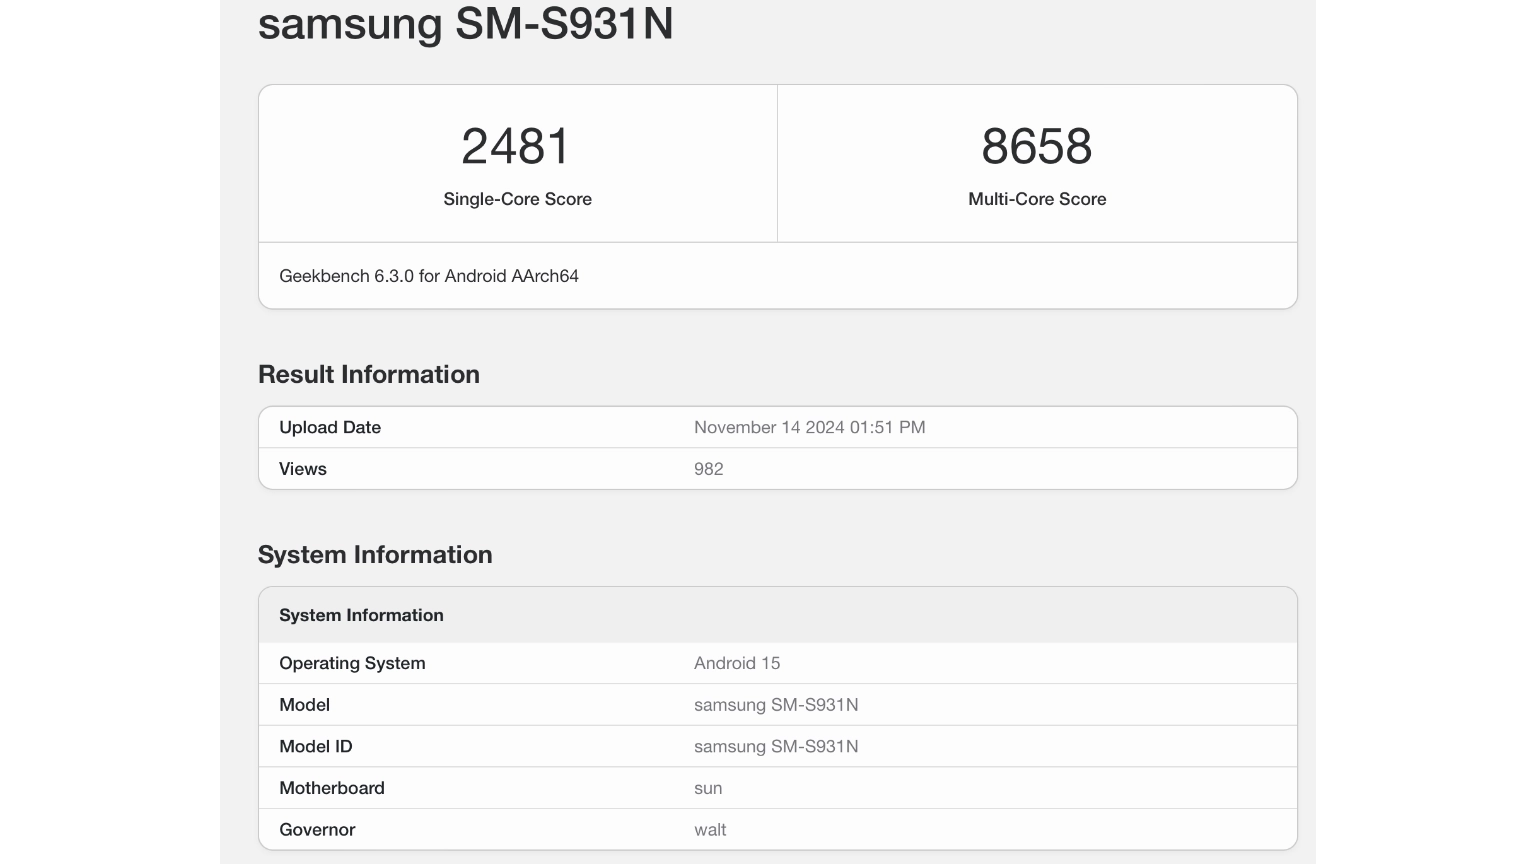Image resolution: width=1536 pixels, height=864 pixels.
Task: Click the November 14 2024 upload date value
Action: [809, 427]
